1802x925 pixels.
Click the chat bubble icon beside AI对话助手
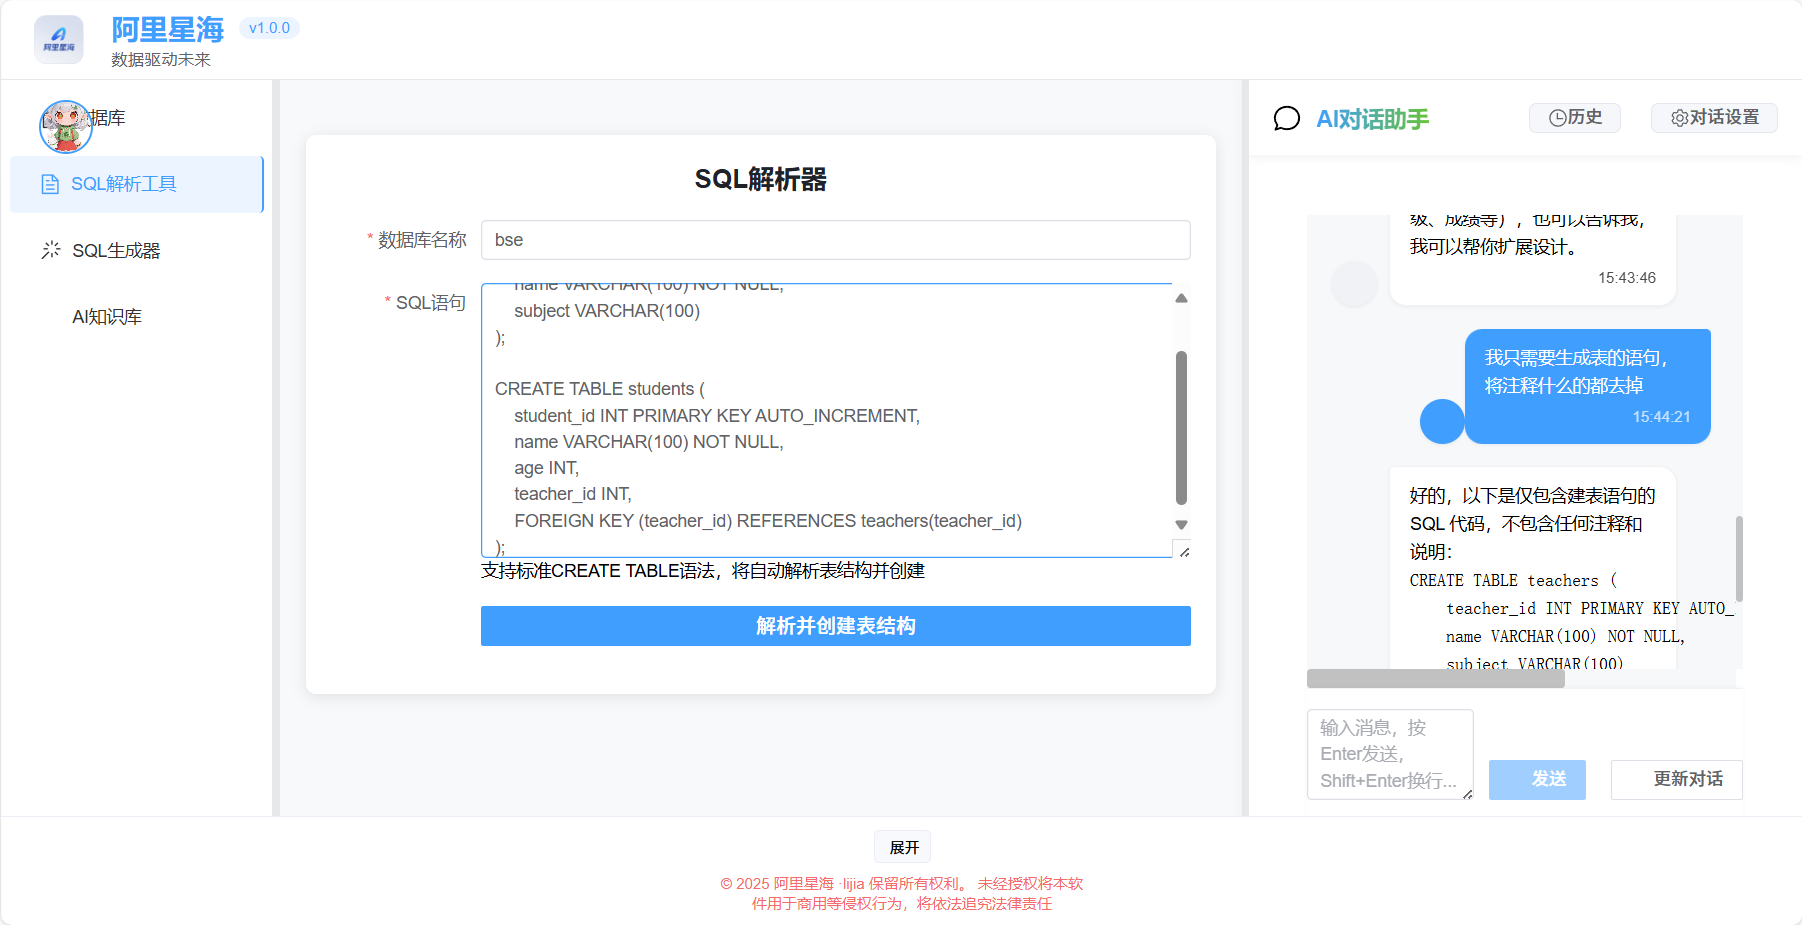point(1287,119)
